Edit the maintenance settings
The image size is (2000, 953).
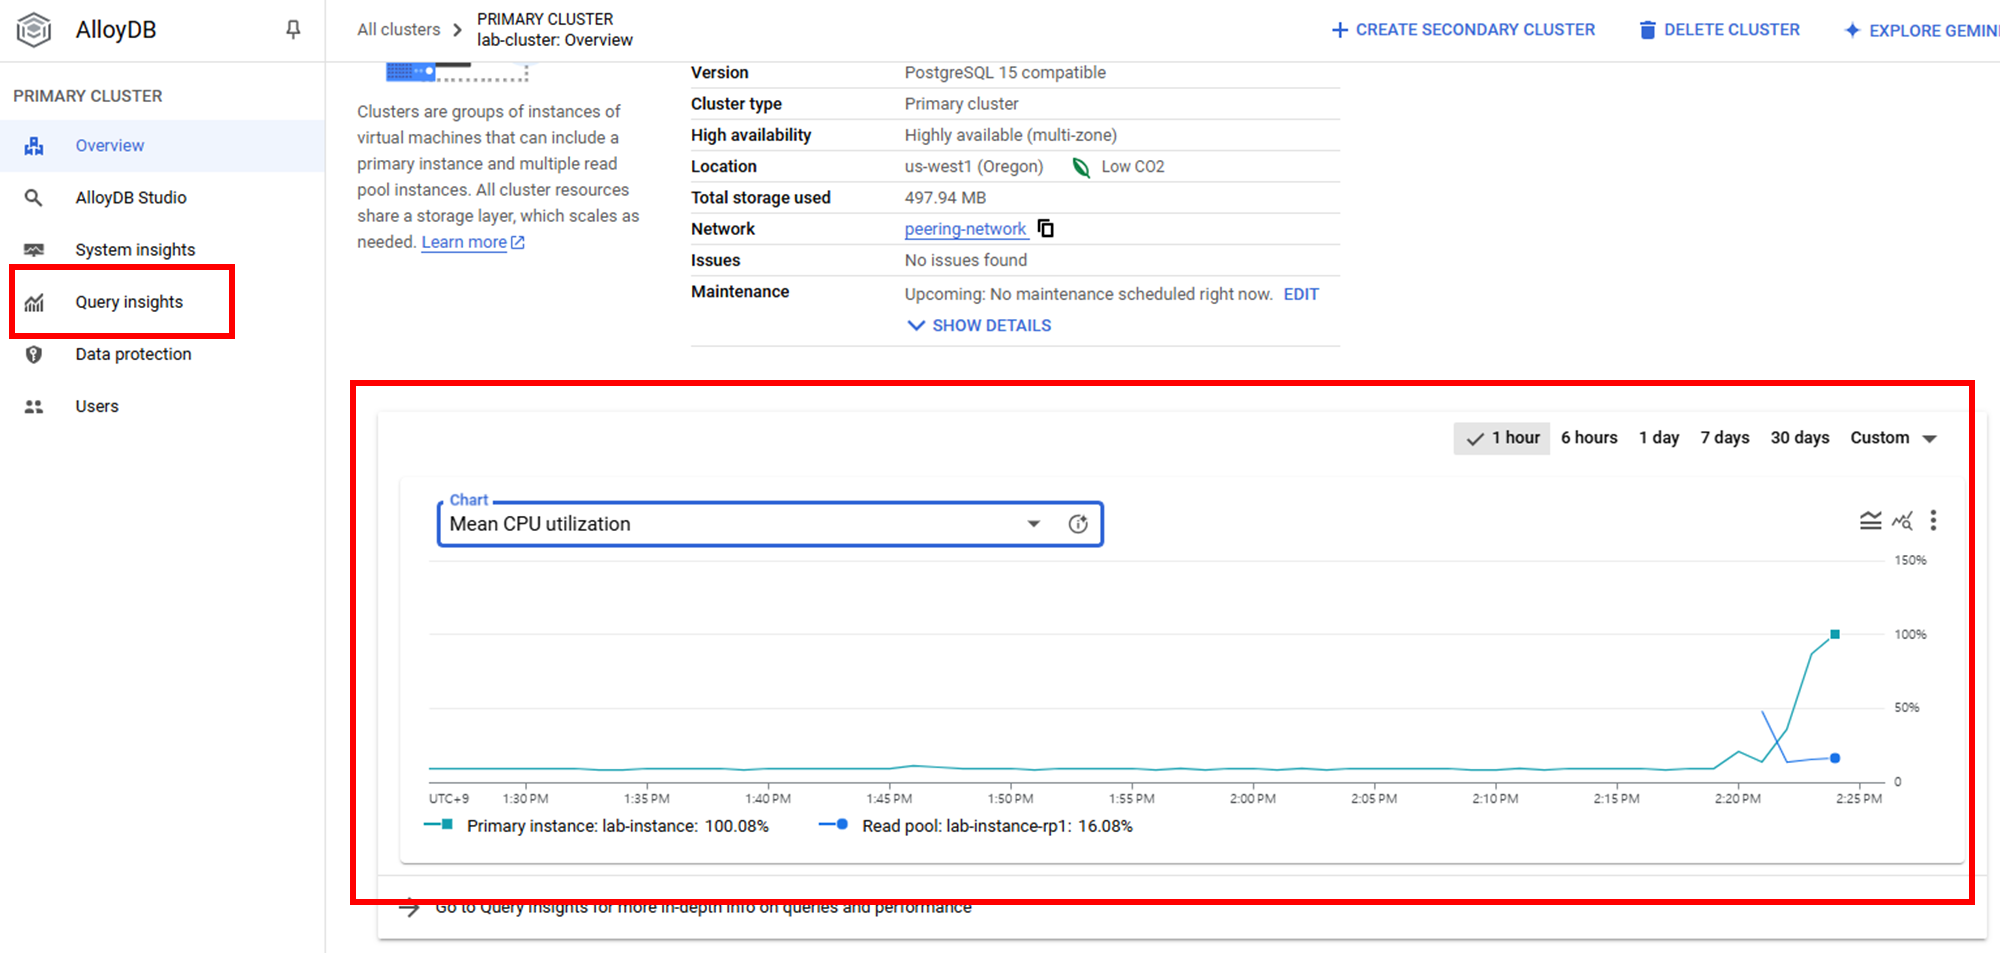coord(1301,294)
